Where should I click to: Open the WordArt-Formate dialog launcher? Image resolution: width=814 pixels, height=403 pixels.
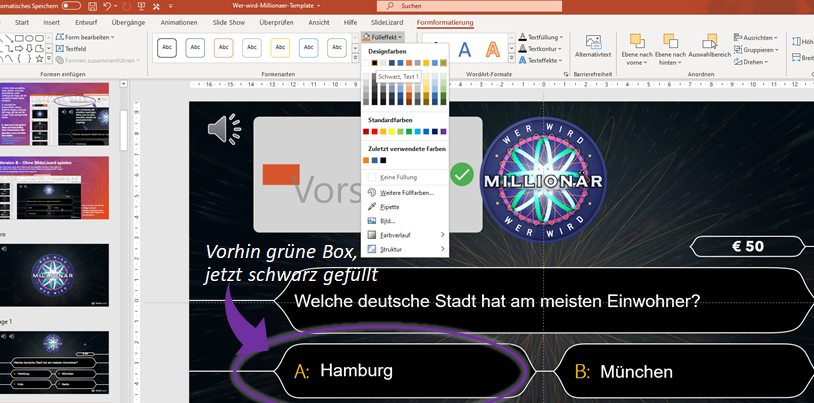[x=566, y=75]
